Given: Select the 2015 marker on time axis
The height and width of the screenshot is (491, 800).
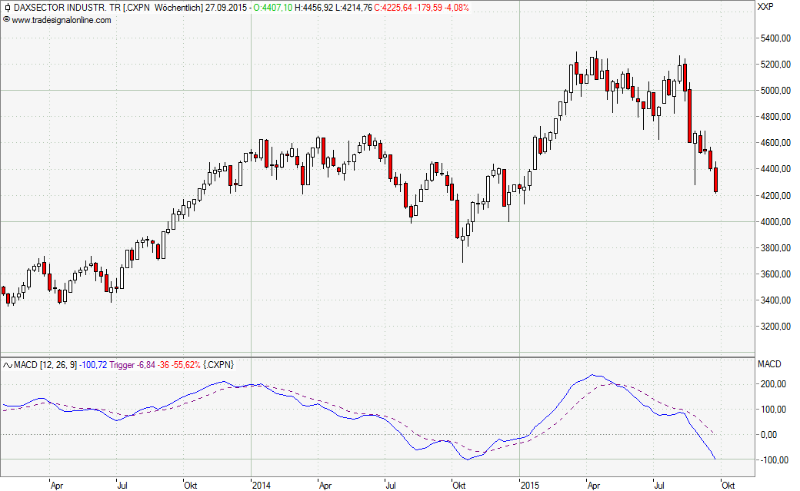Looking at the screenshot, I should (530, 484).
